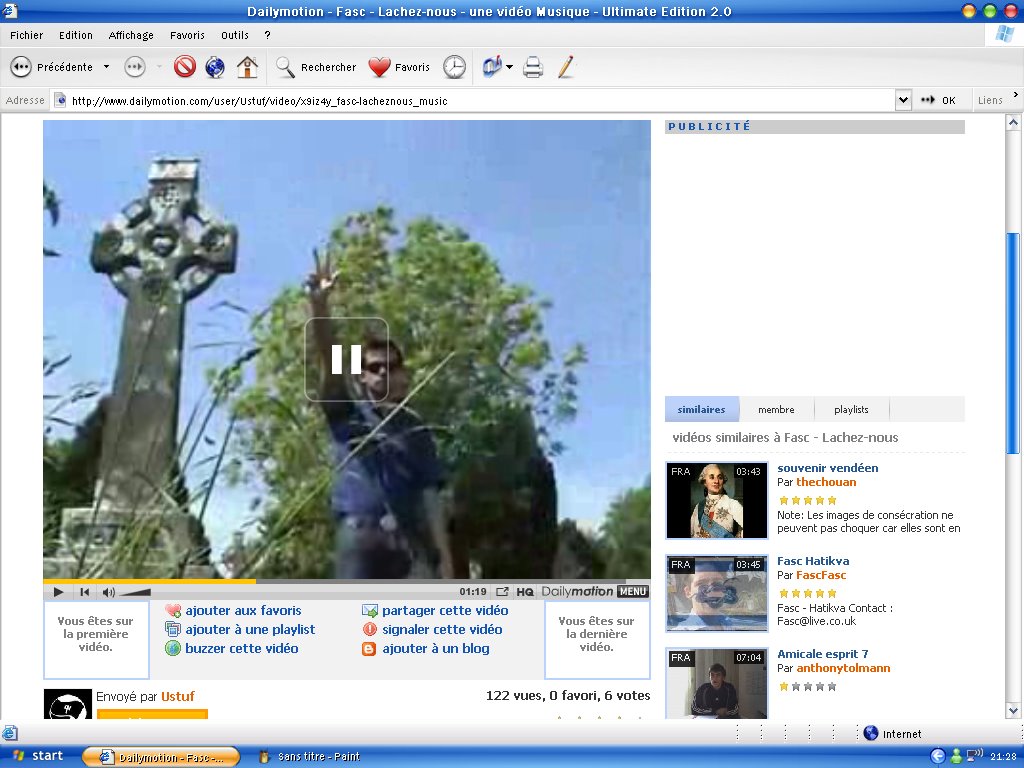1024x768 pixels.
Task: Toggle HQ quality on player
Action: click(524, 592)
